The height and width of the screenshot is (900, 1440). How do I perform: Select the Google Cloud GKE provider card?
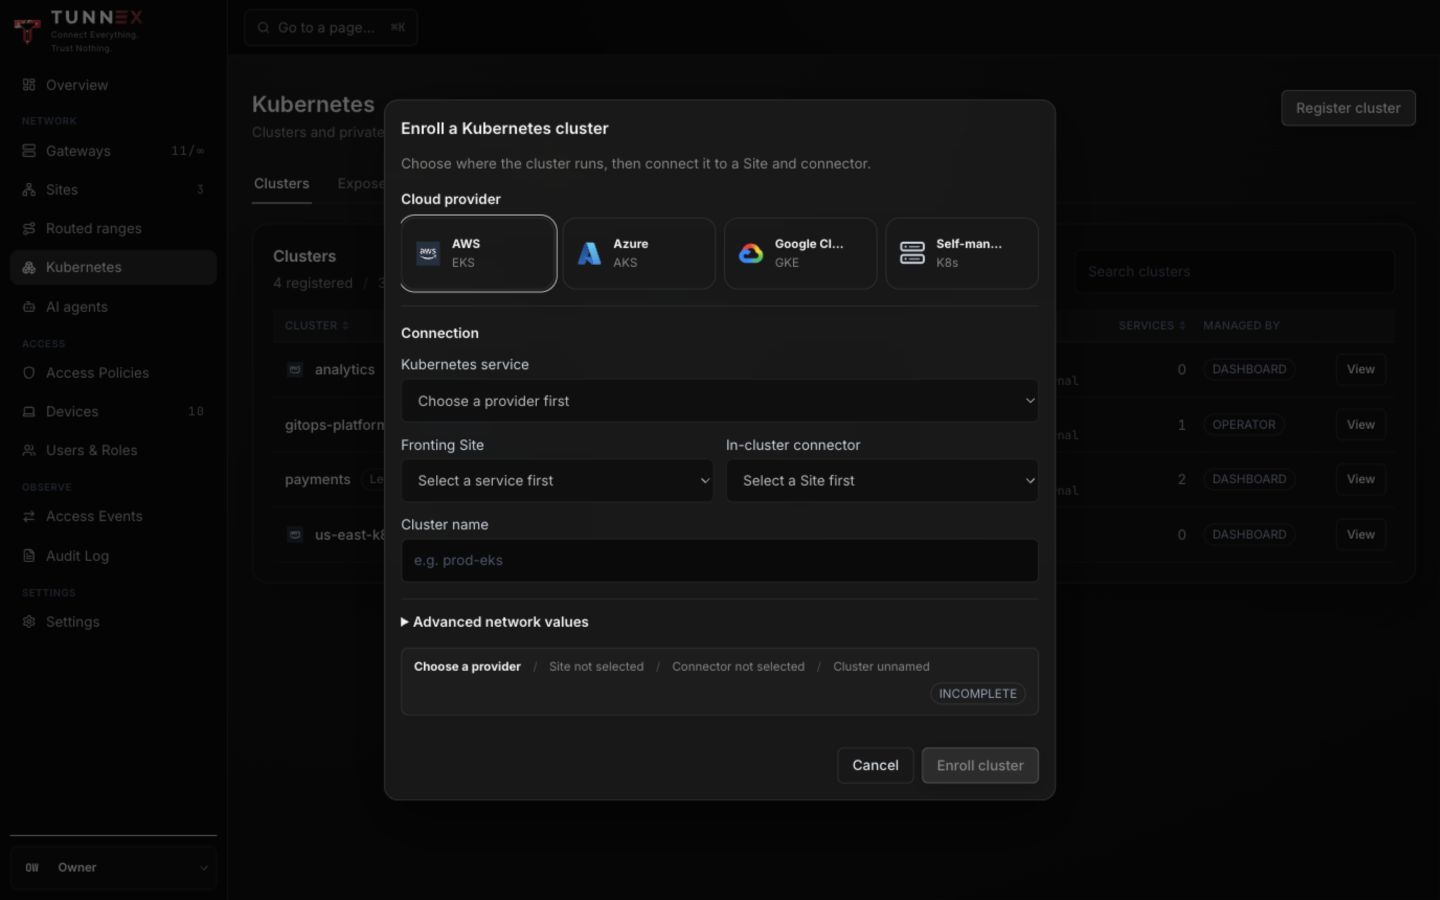pyautogui.click(x=801, y=254)
